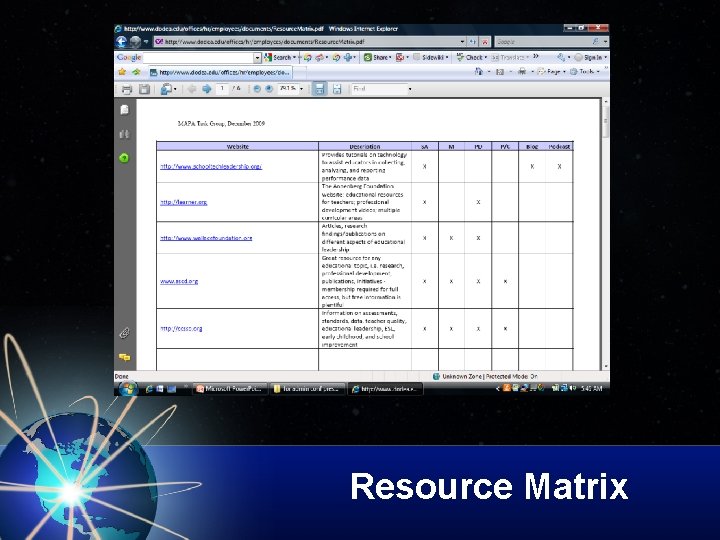Viewport: 720px width, 540px height.
Task: Switch to the admin conf folder taskbar button
Action: point(308,389)
